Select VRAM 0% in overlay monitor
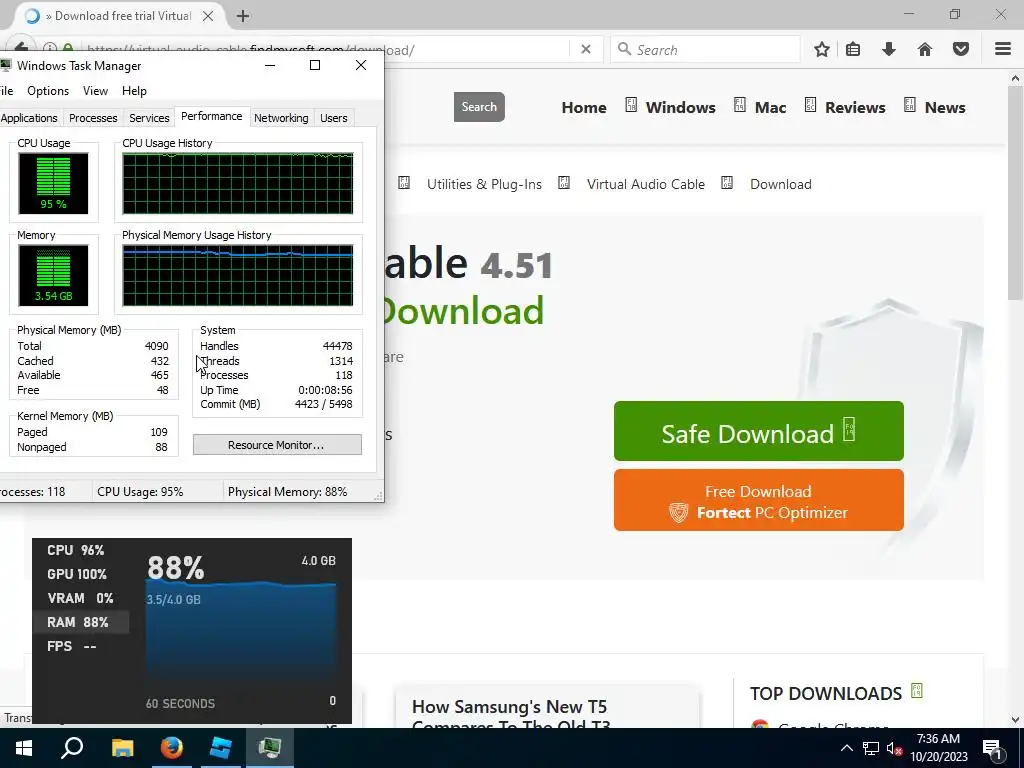Screen dimensions: 1024x768 coord(80,598)
